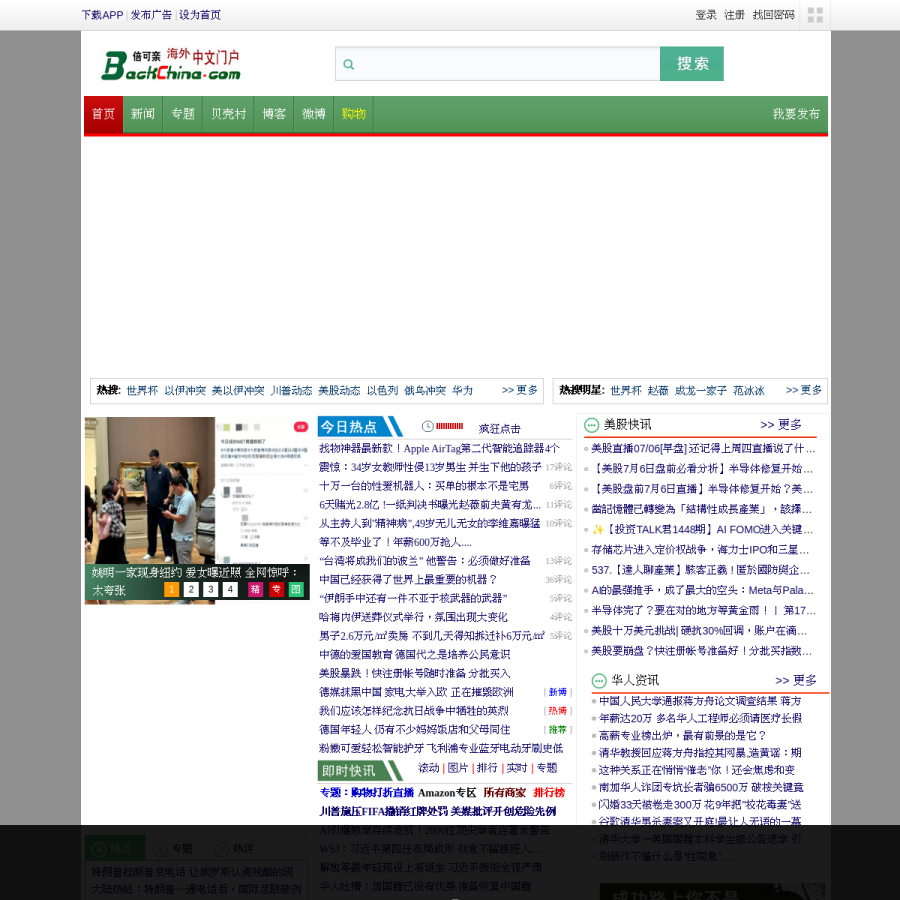Open 中国人民大学通报 article

click(700, 701)
